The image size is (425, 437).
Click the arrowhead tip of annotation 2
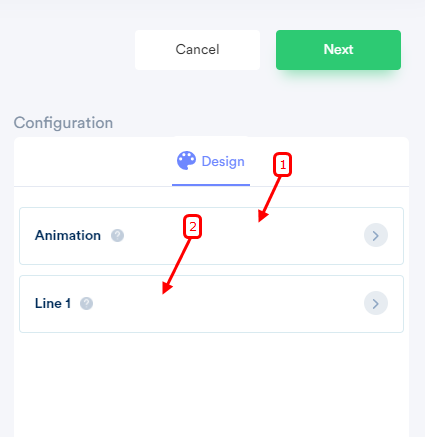tap(163, 293)
